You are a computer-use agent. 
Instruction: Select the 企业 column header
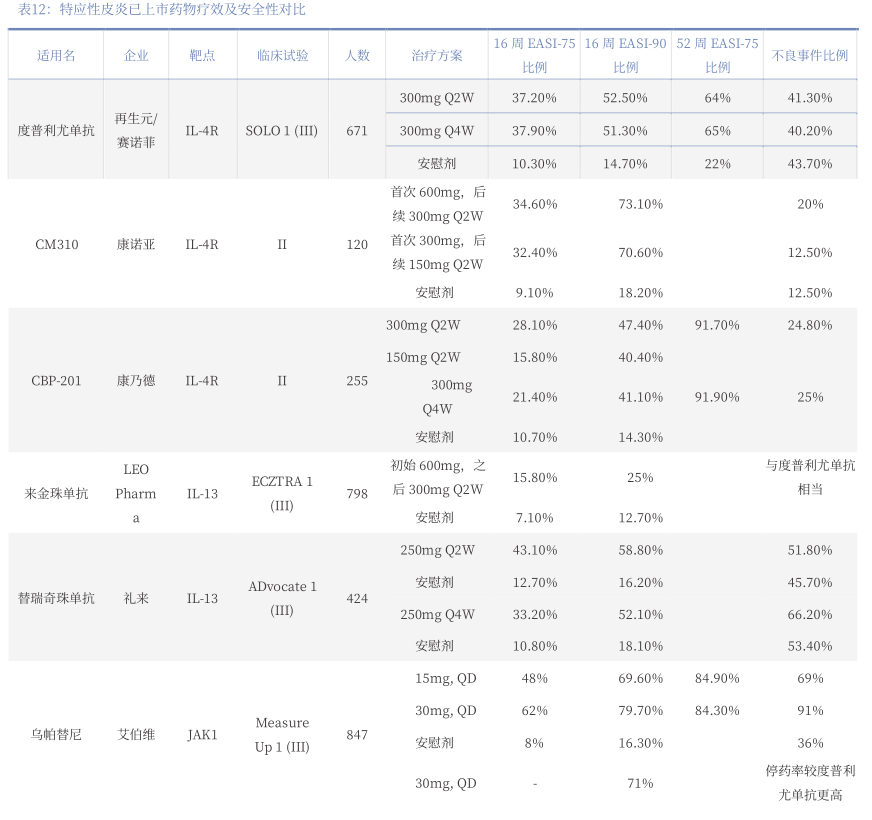[136, 56]
